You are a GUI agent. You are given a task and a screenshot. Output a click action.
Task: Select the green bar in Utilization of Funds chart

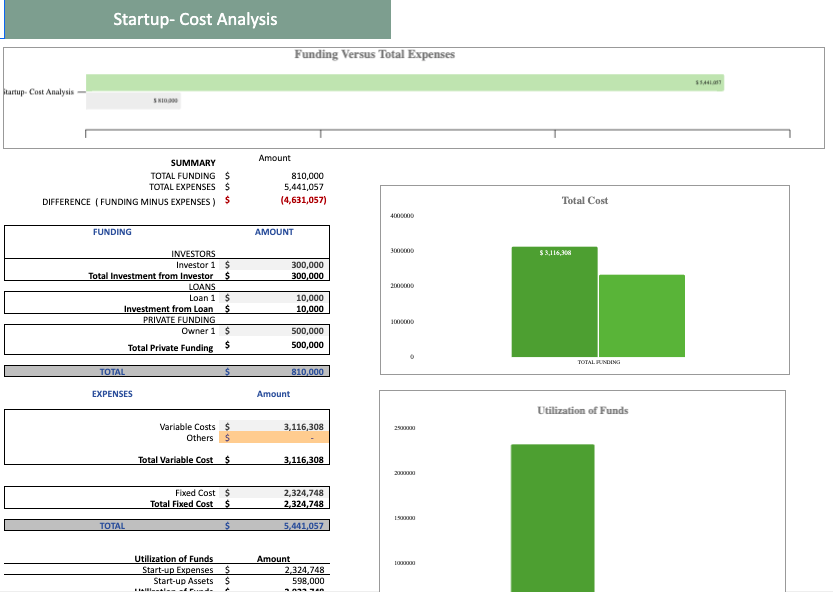pos(552,518)
